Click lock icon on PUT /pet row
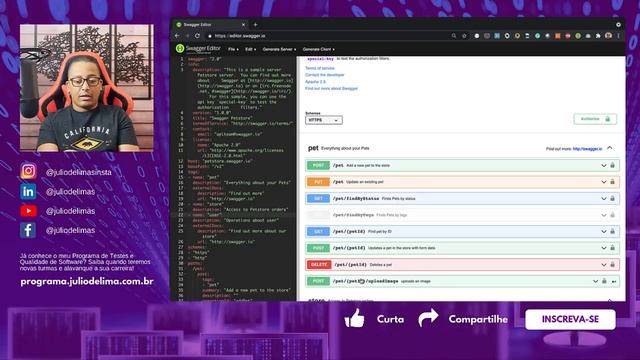Viewport: 640px width, 360px height. pos(612,182)
